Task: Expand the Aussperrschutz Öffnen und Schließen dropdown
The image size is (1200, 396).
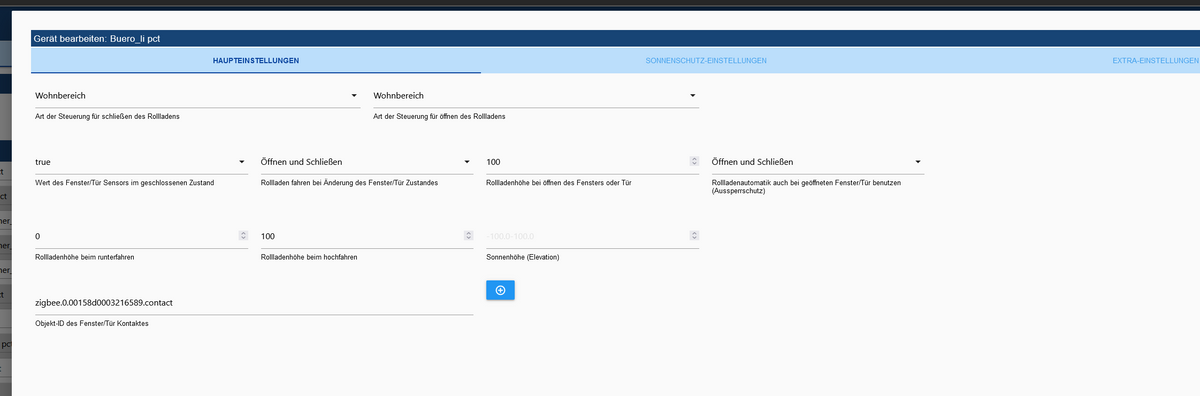Action: coord(816,162)
